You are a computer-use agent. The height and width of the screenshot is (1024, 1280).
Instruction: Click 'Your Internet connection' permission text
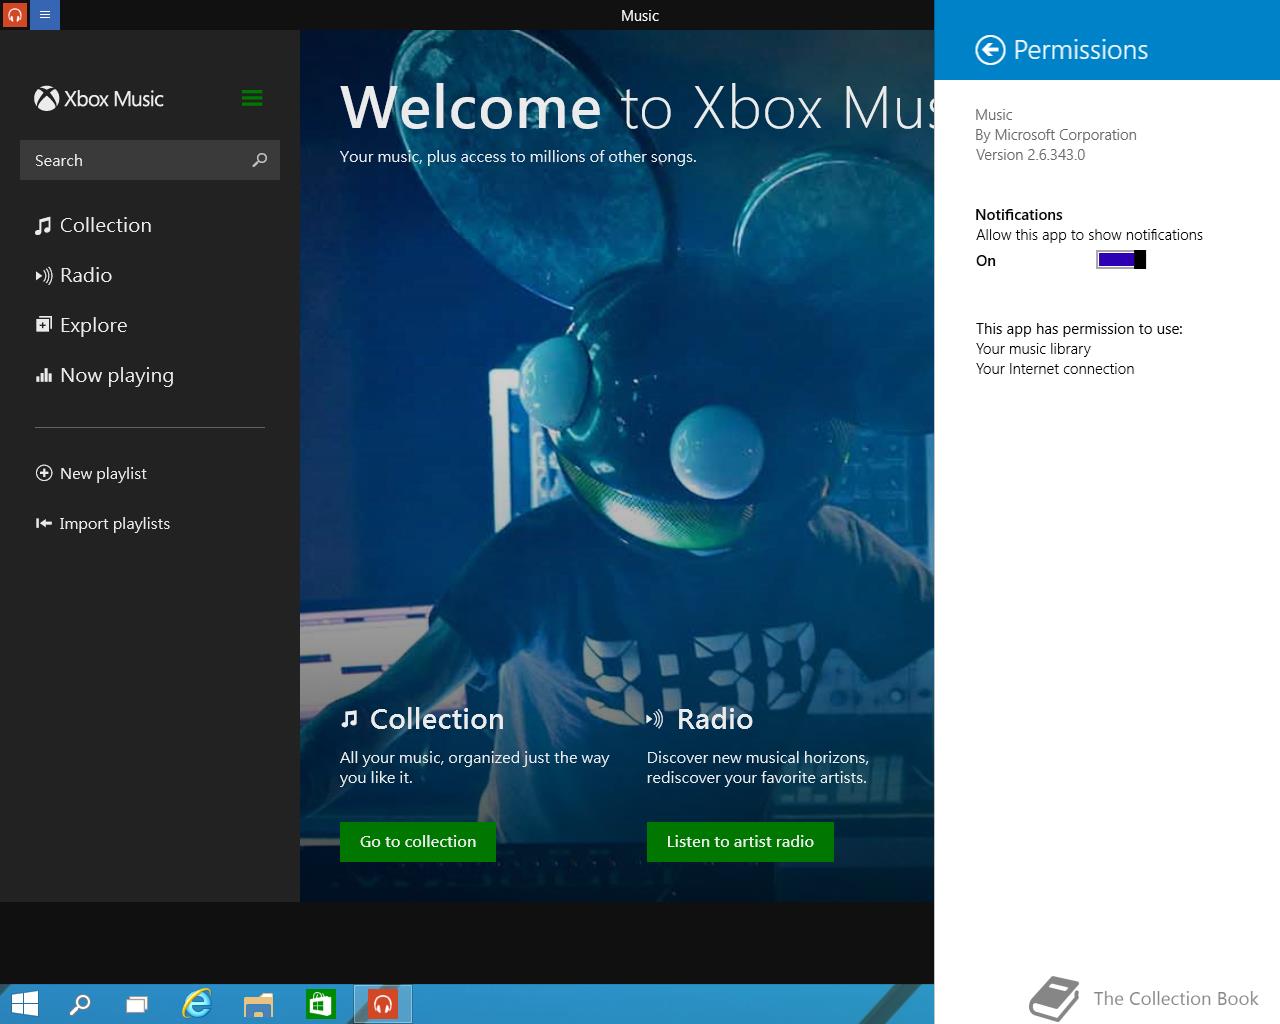(1055, 369)
